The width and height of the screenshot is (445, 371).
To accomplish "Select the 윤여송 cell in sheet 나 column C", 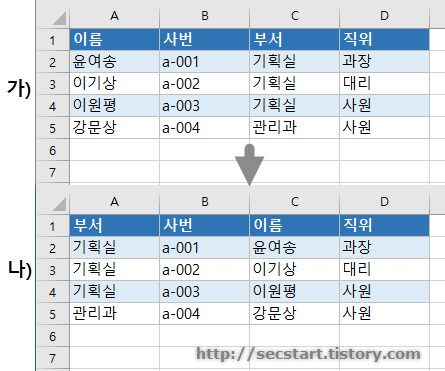I will coord(294,247).
